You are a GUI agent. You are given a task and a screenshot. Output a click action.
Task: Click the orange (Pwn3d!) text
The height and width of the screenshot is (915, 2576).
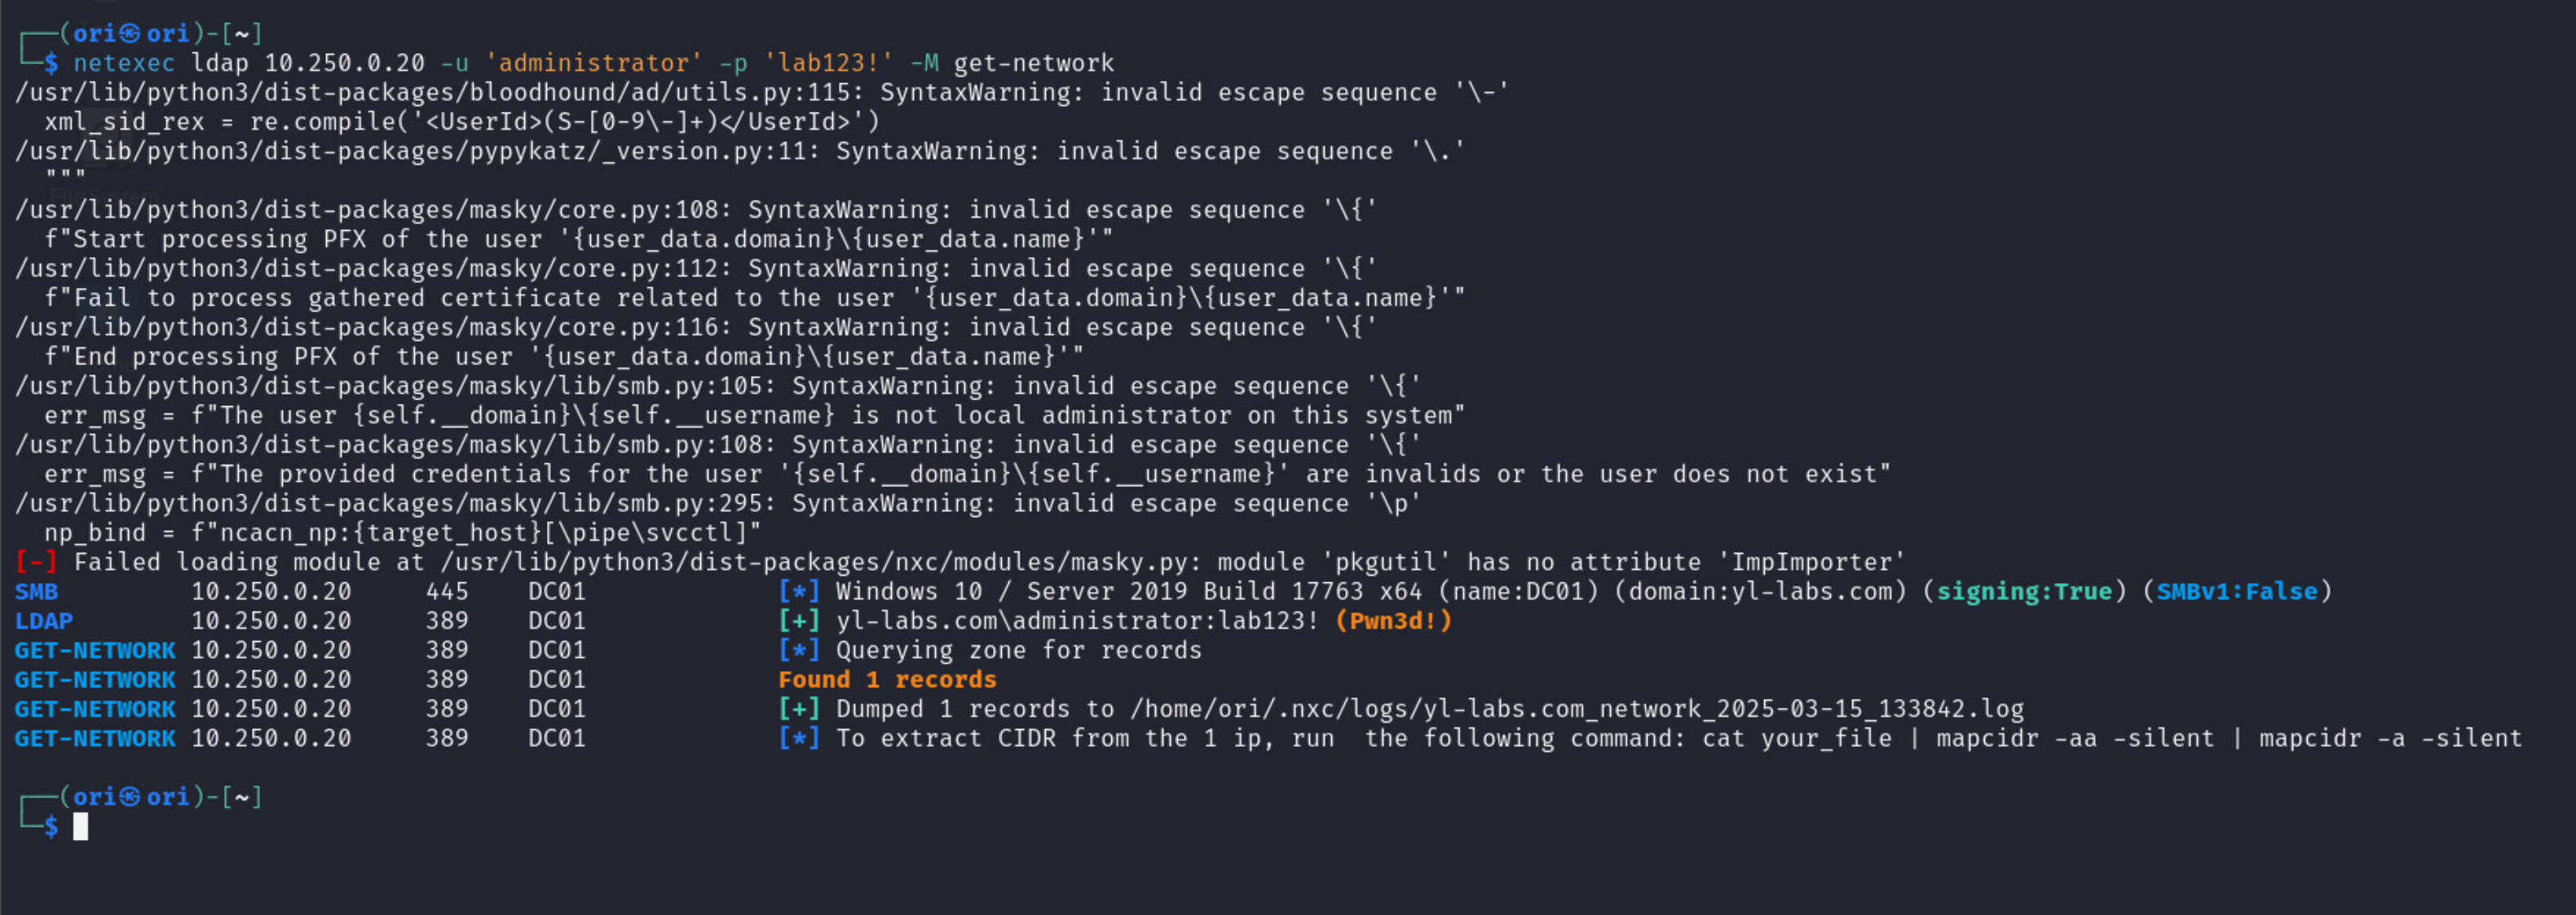point(1393,621)
